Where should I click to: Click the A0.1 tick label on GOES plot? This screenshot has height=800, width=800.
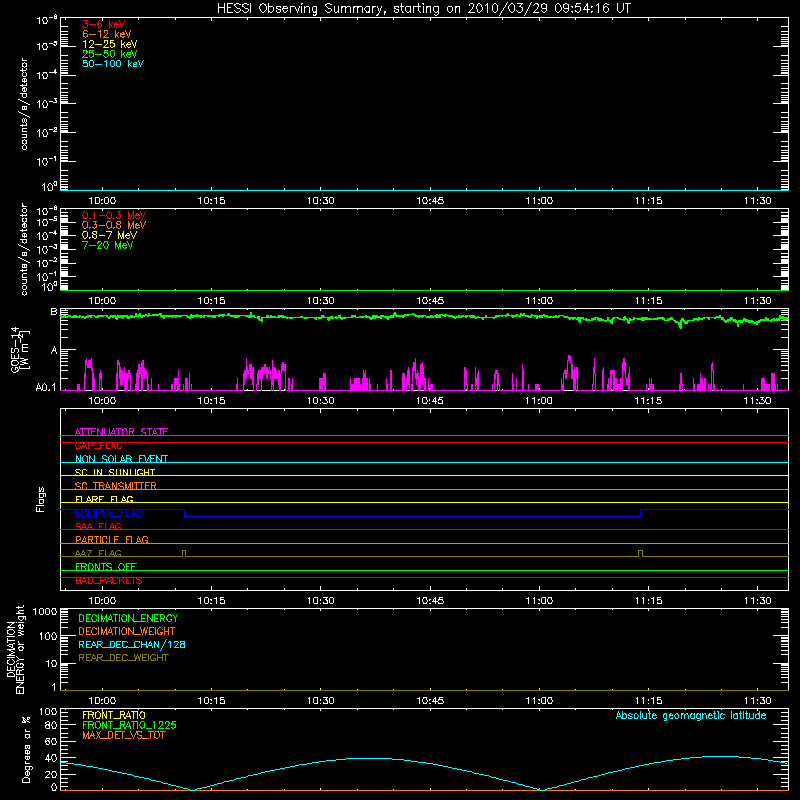click(x=46, y=388)
